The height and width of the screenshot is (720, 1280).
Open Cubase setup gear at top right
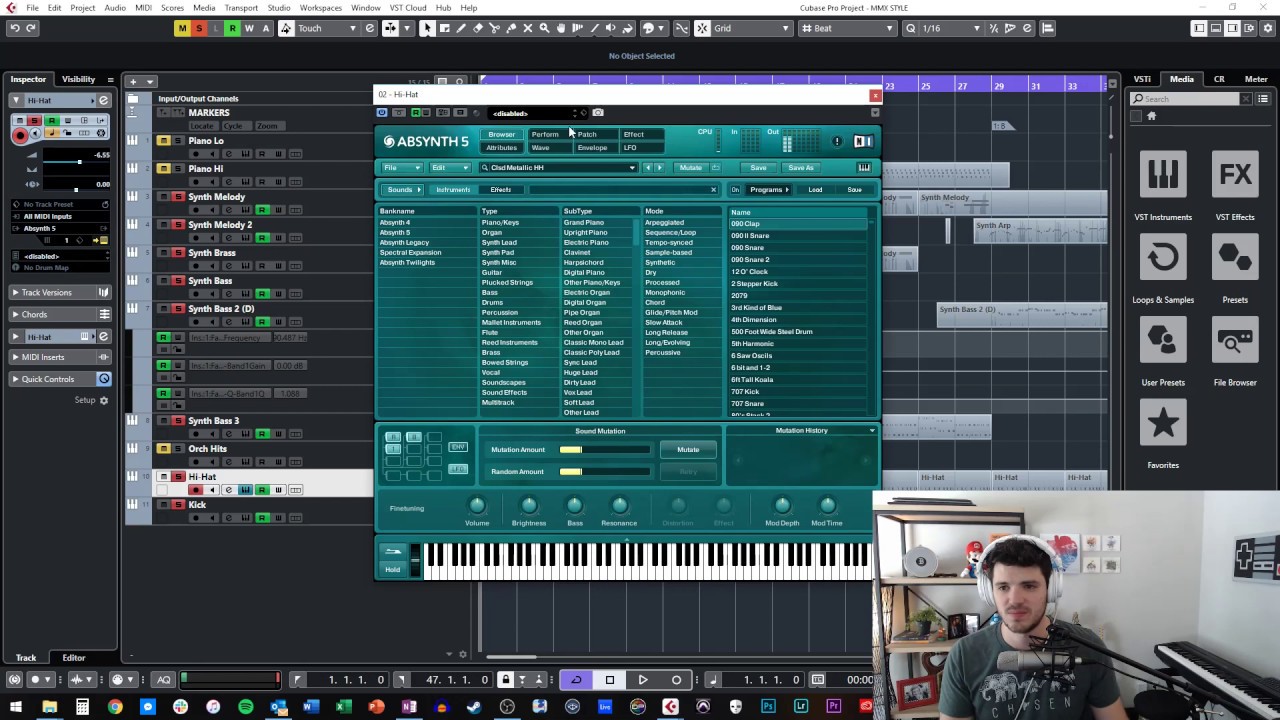pos(1267,28)
